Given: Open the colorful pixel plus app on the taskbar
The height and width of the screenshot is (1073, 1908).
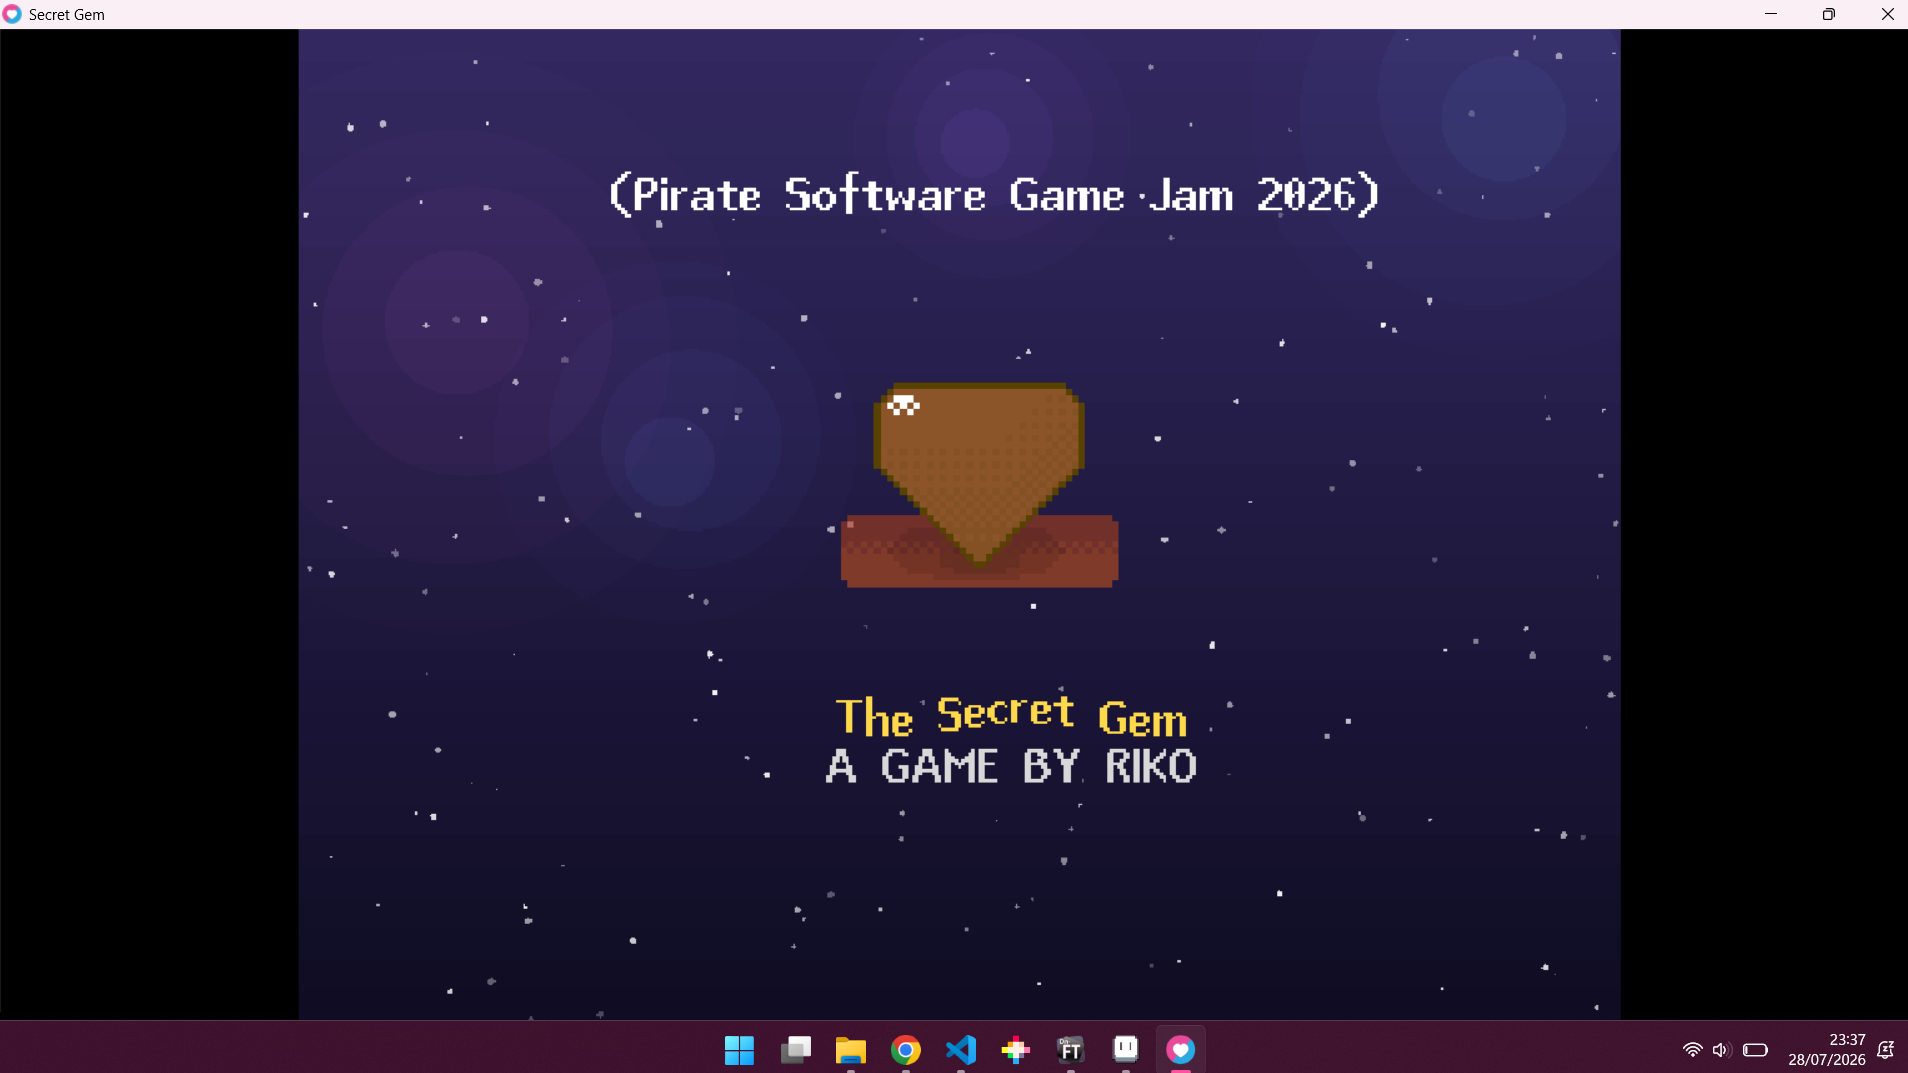Looking at the screenshot, I should 1016,1050.
